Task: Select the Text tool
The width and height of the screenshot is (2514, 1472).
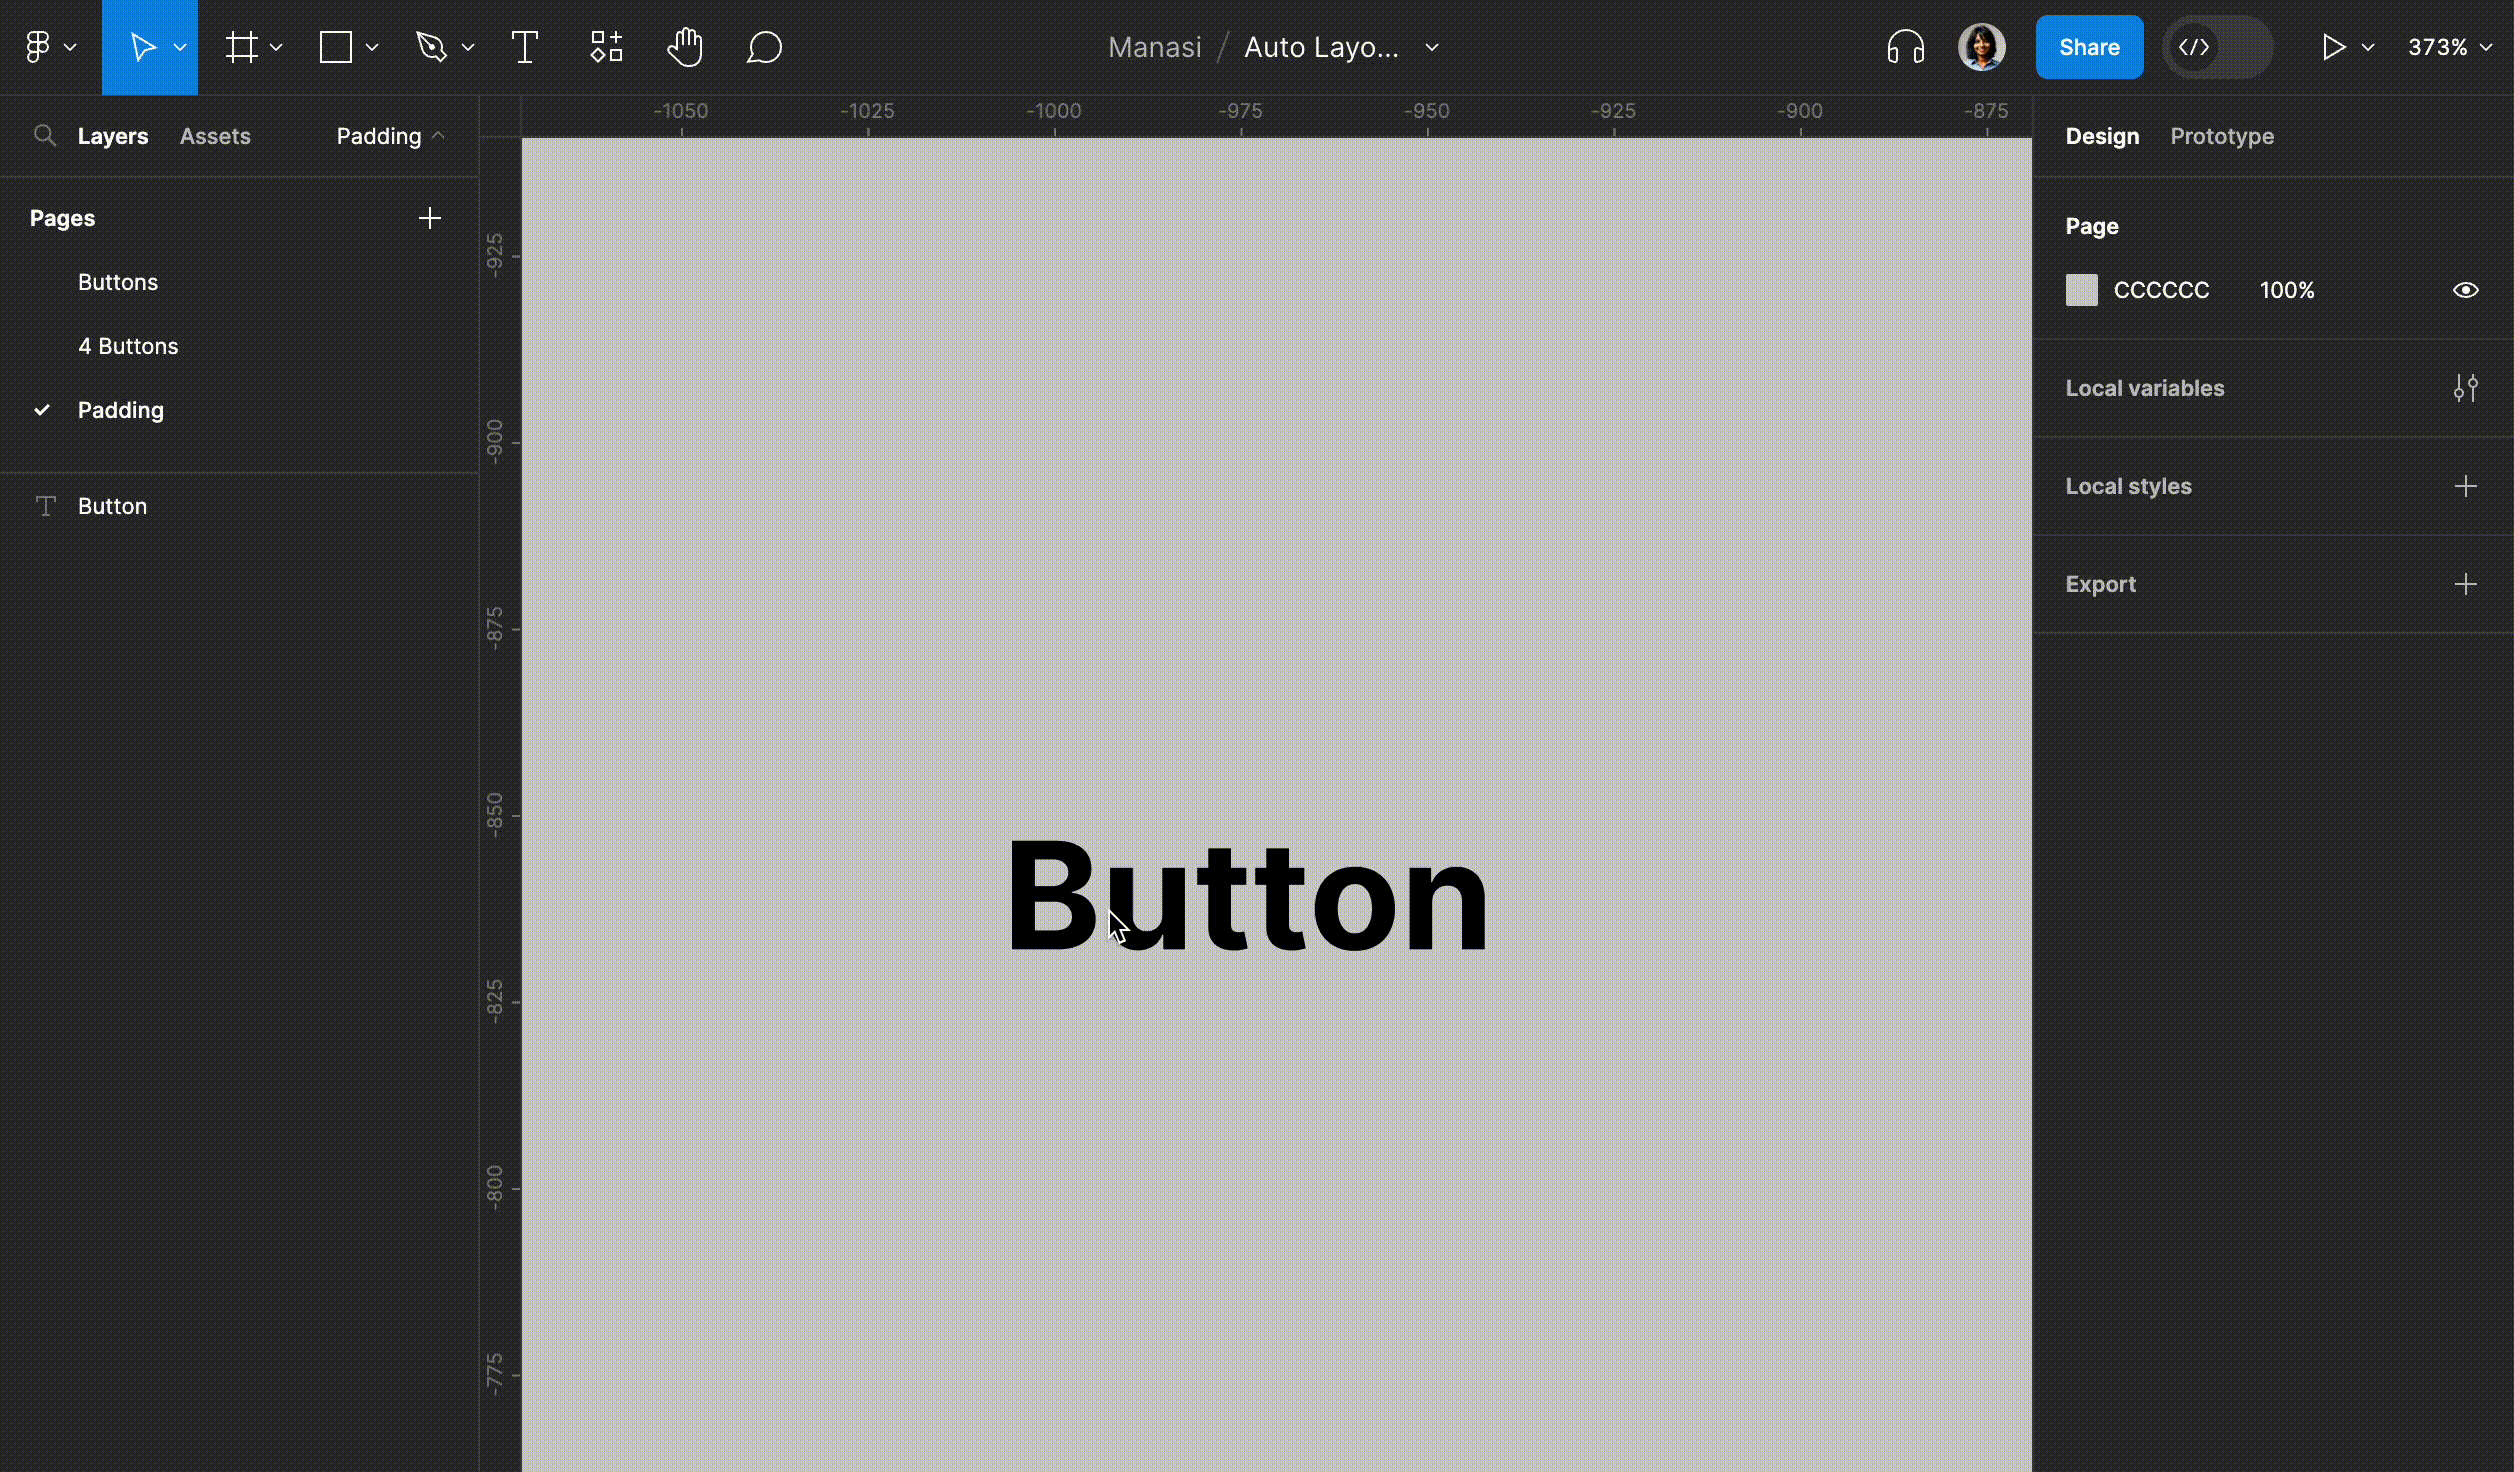Action: [524, 47]
